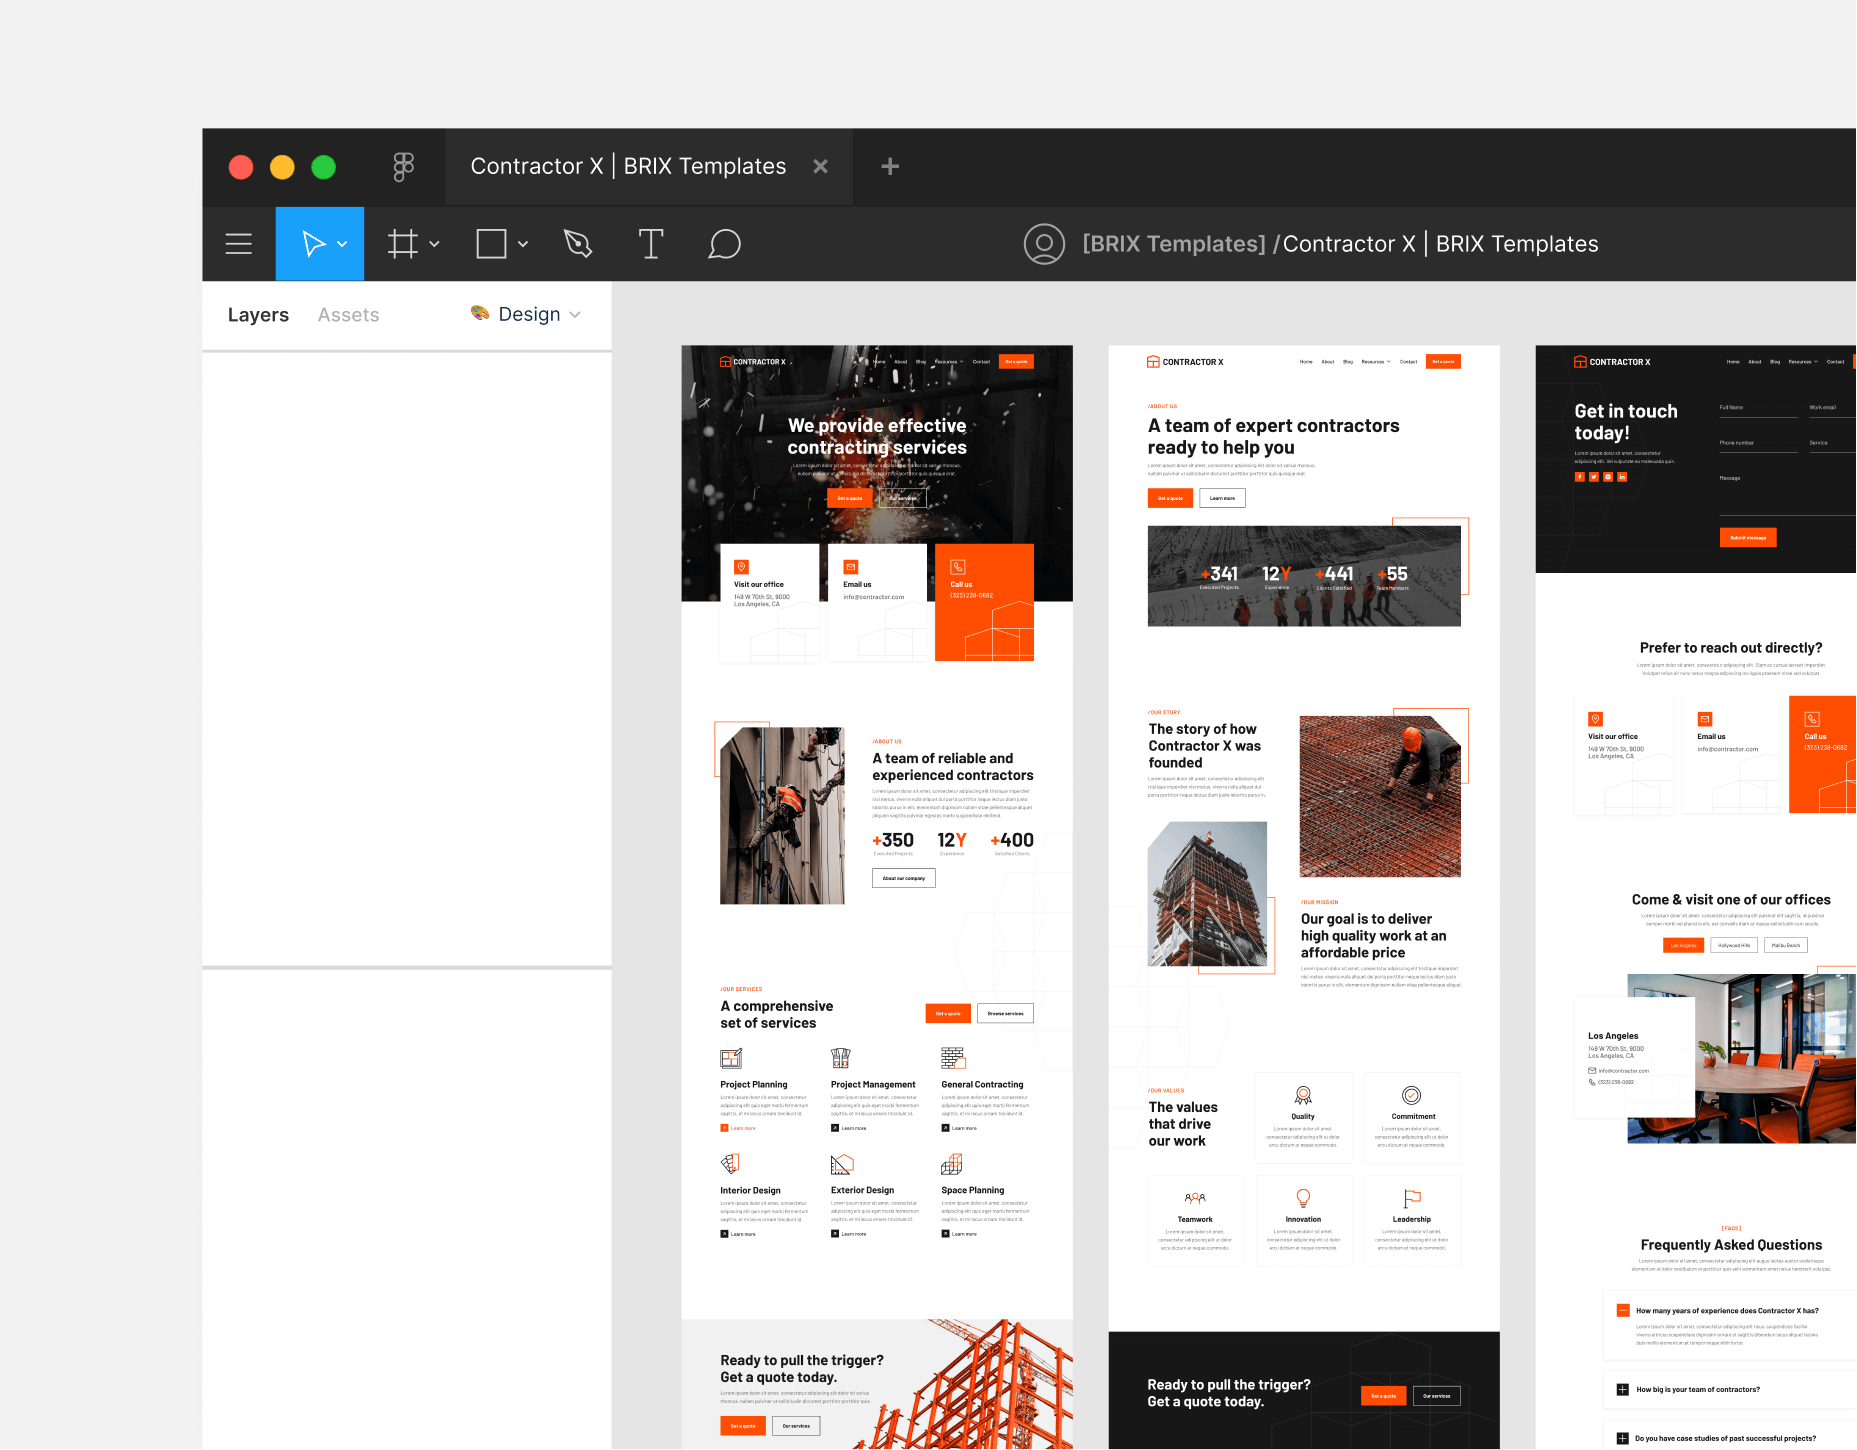1857x1450 pixels.
Task: Click the Project Planning service icon
Action: click(731, 1058)
